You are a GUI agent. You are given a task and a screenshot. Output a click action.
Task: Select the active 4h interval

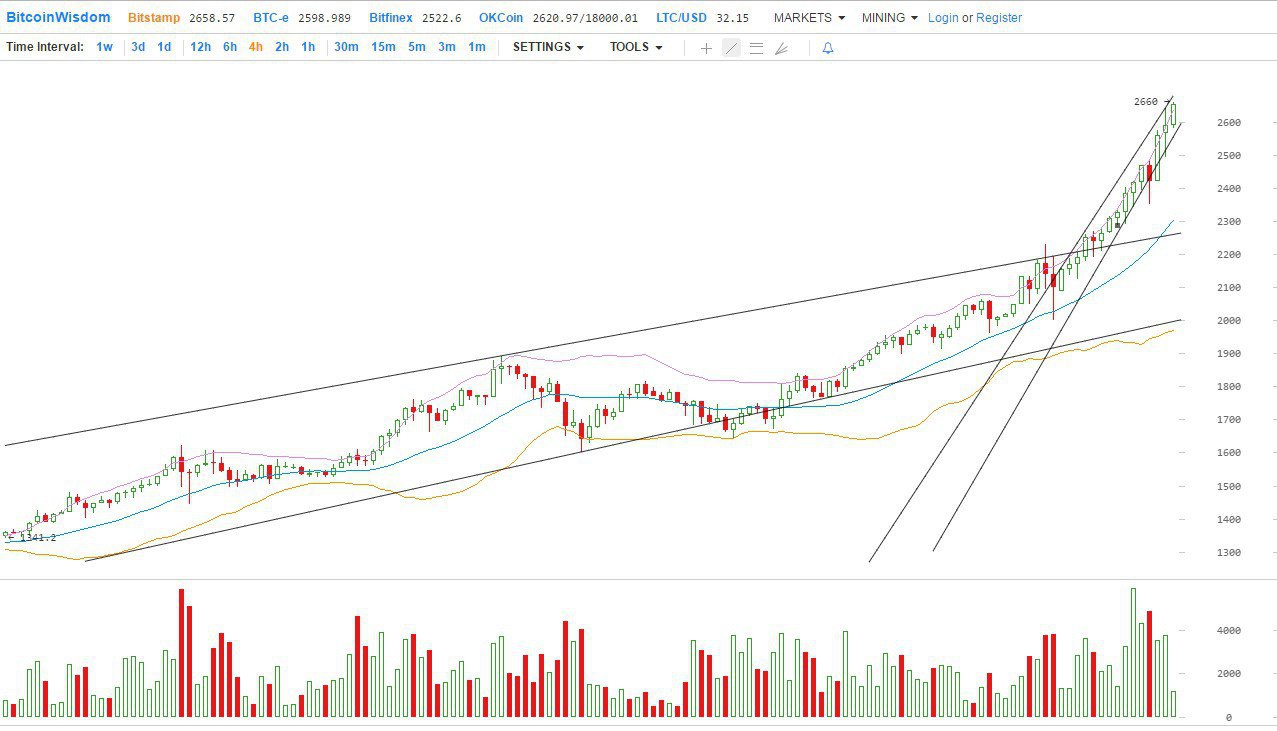[256, 47]
